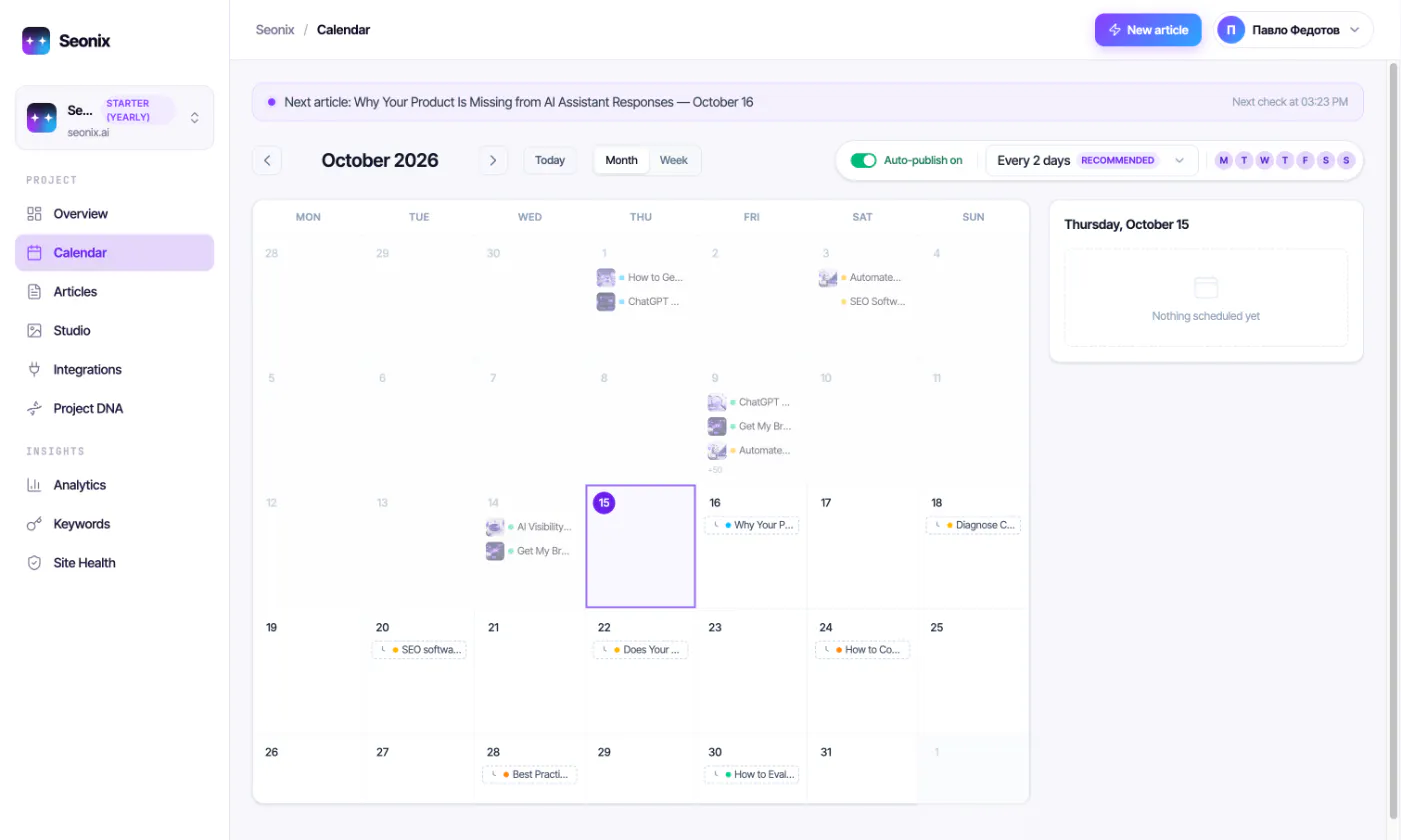The image size is (1401, 840).
Task: Open the "Next article: Why Your Product..." banner
Action: (x=807, y=102)
